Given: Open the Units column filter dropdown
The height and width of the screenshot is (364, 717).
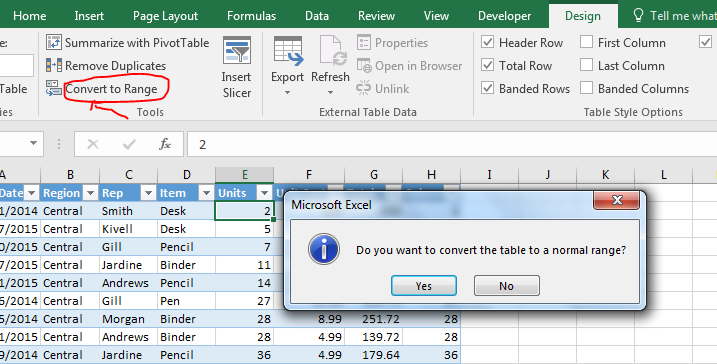Looking at the screenshot, I should pos(264,193).
